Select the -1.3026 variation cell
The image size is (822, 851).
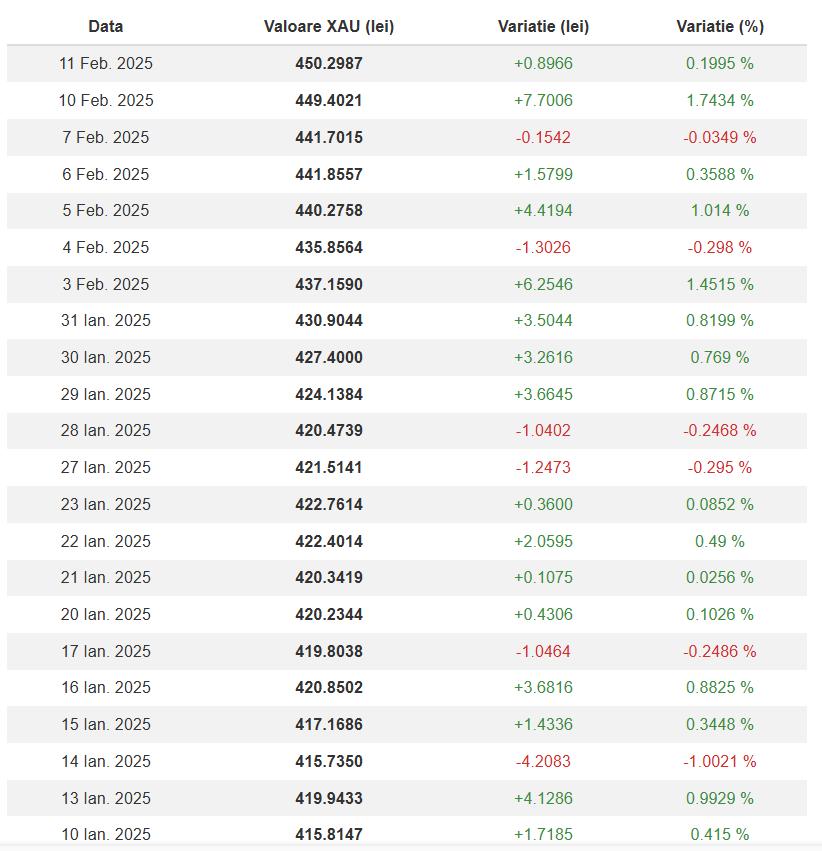click(543, 247)
